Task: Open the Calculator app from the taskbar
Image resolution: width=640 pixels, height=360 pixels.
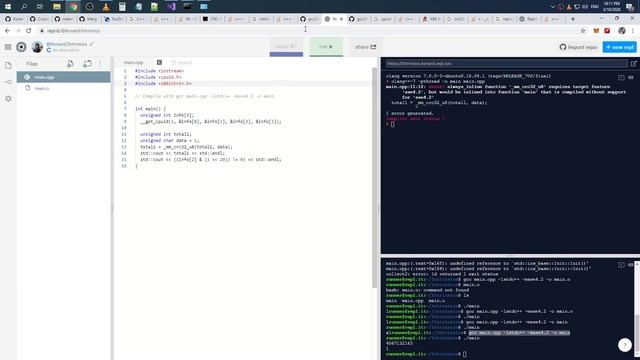Action: pyautogui.click(x=122, y=7)
